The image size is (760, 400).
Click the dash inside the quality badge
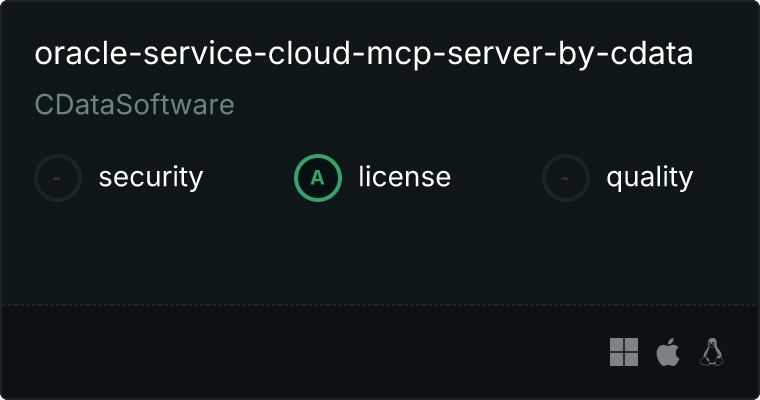566,178
